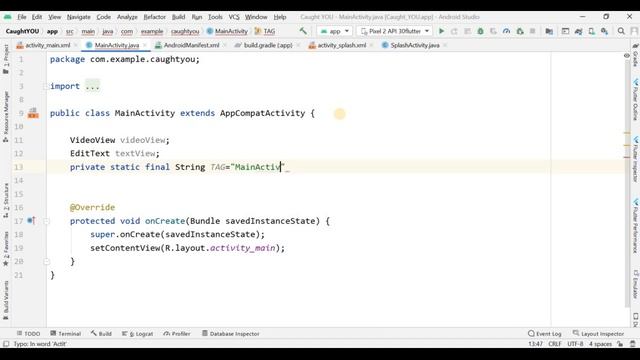Place cursor in the TAG string on line 13
The height and width of the screenshot is (360, 640).
point(257,167)
